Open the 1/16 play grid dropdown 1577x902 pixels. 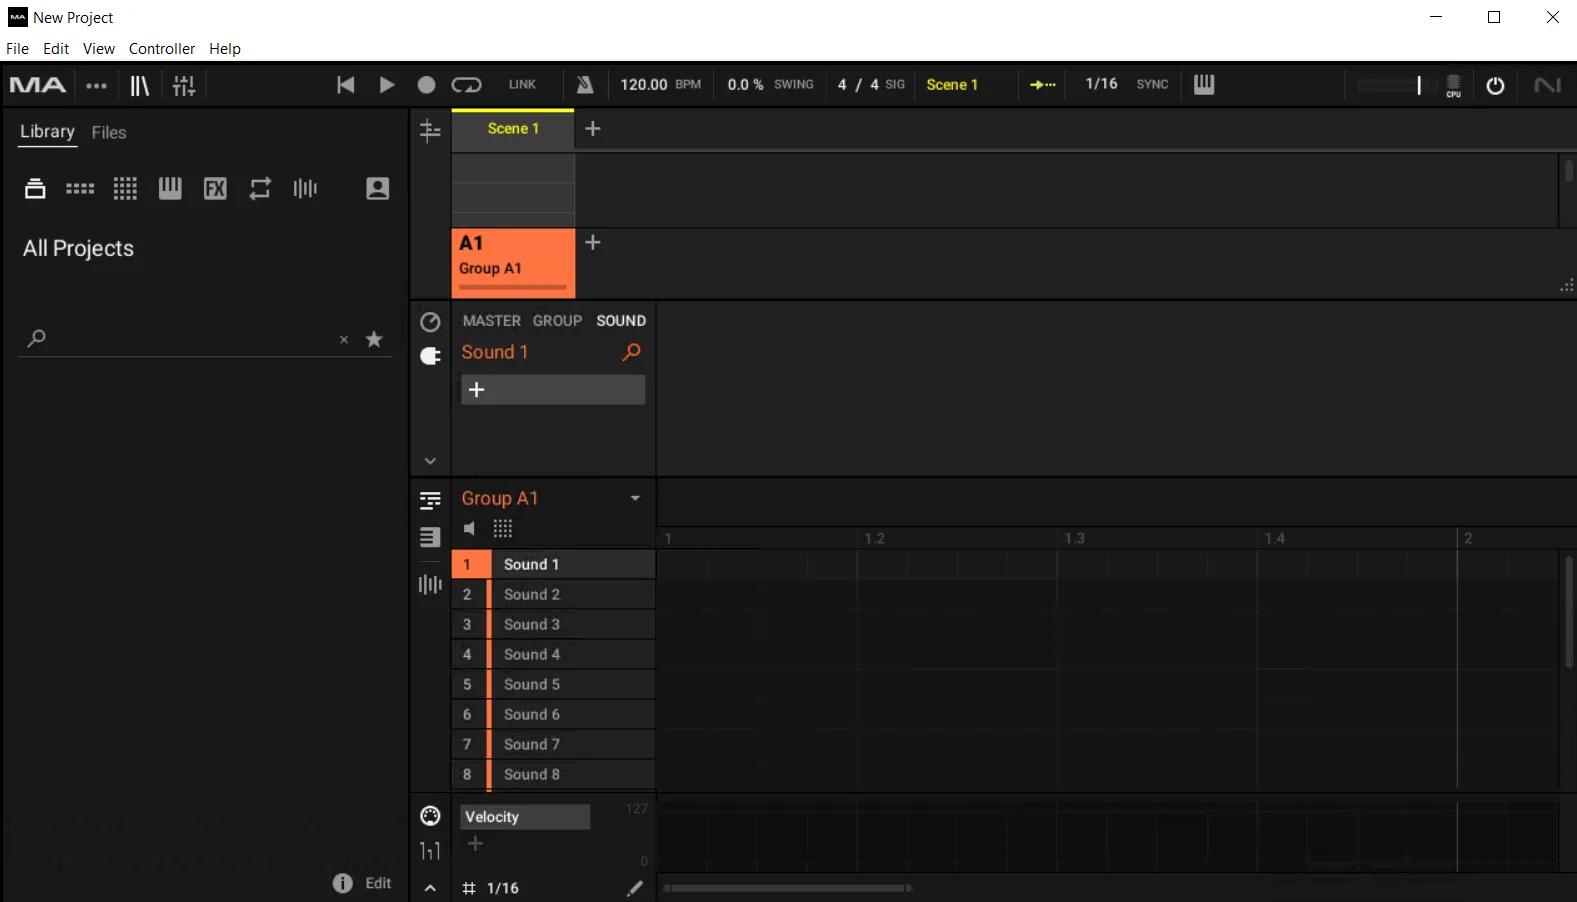1101,84
